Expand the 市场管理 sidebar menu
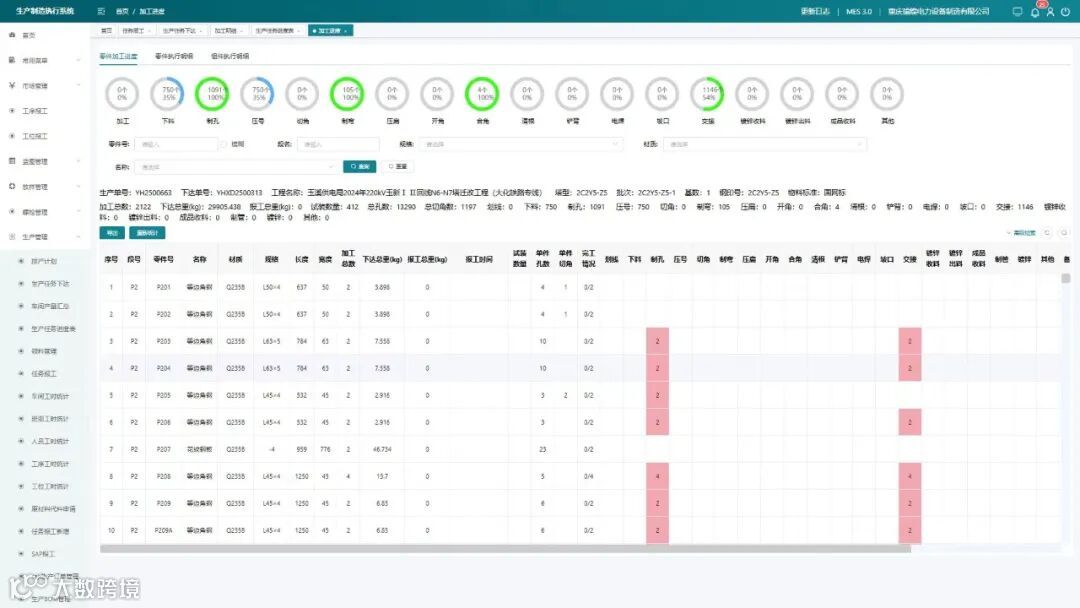 click(43, 85)
